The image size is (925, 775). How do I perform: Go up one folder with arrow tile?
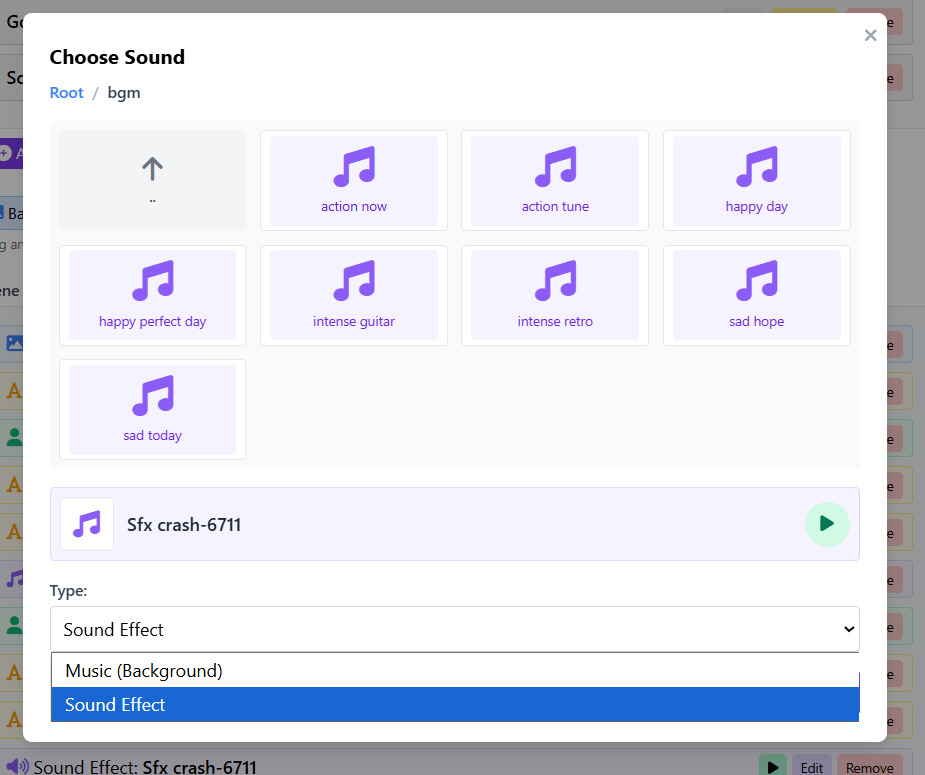coord(152,180)
